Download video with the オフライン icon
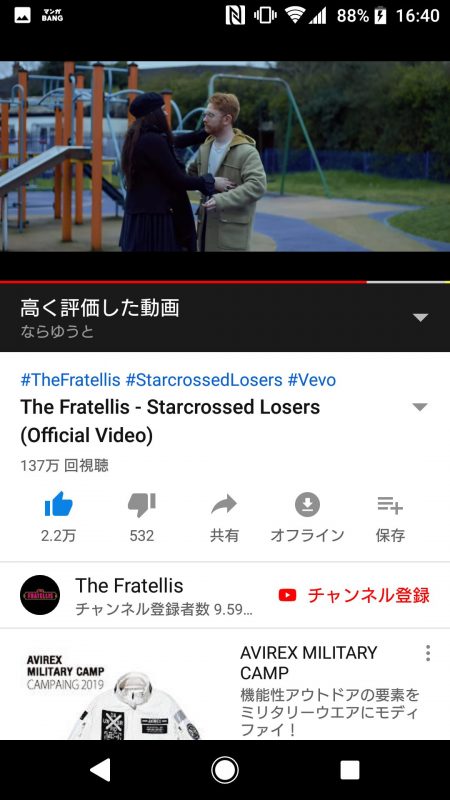Image resolution: width=450 pixels, height=800 pixels. 307,505
